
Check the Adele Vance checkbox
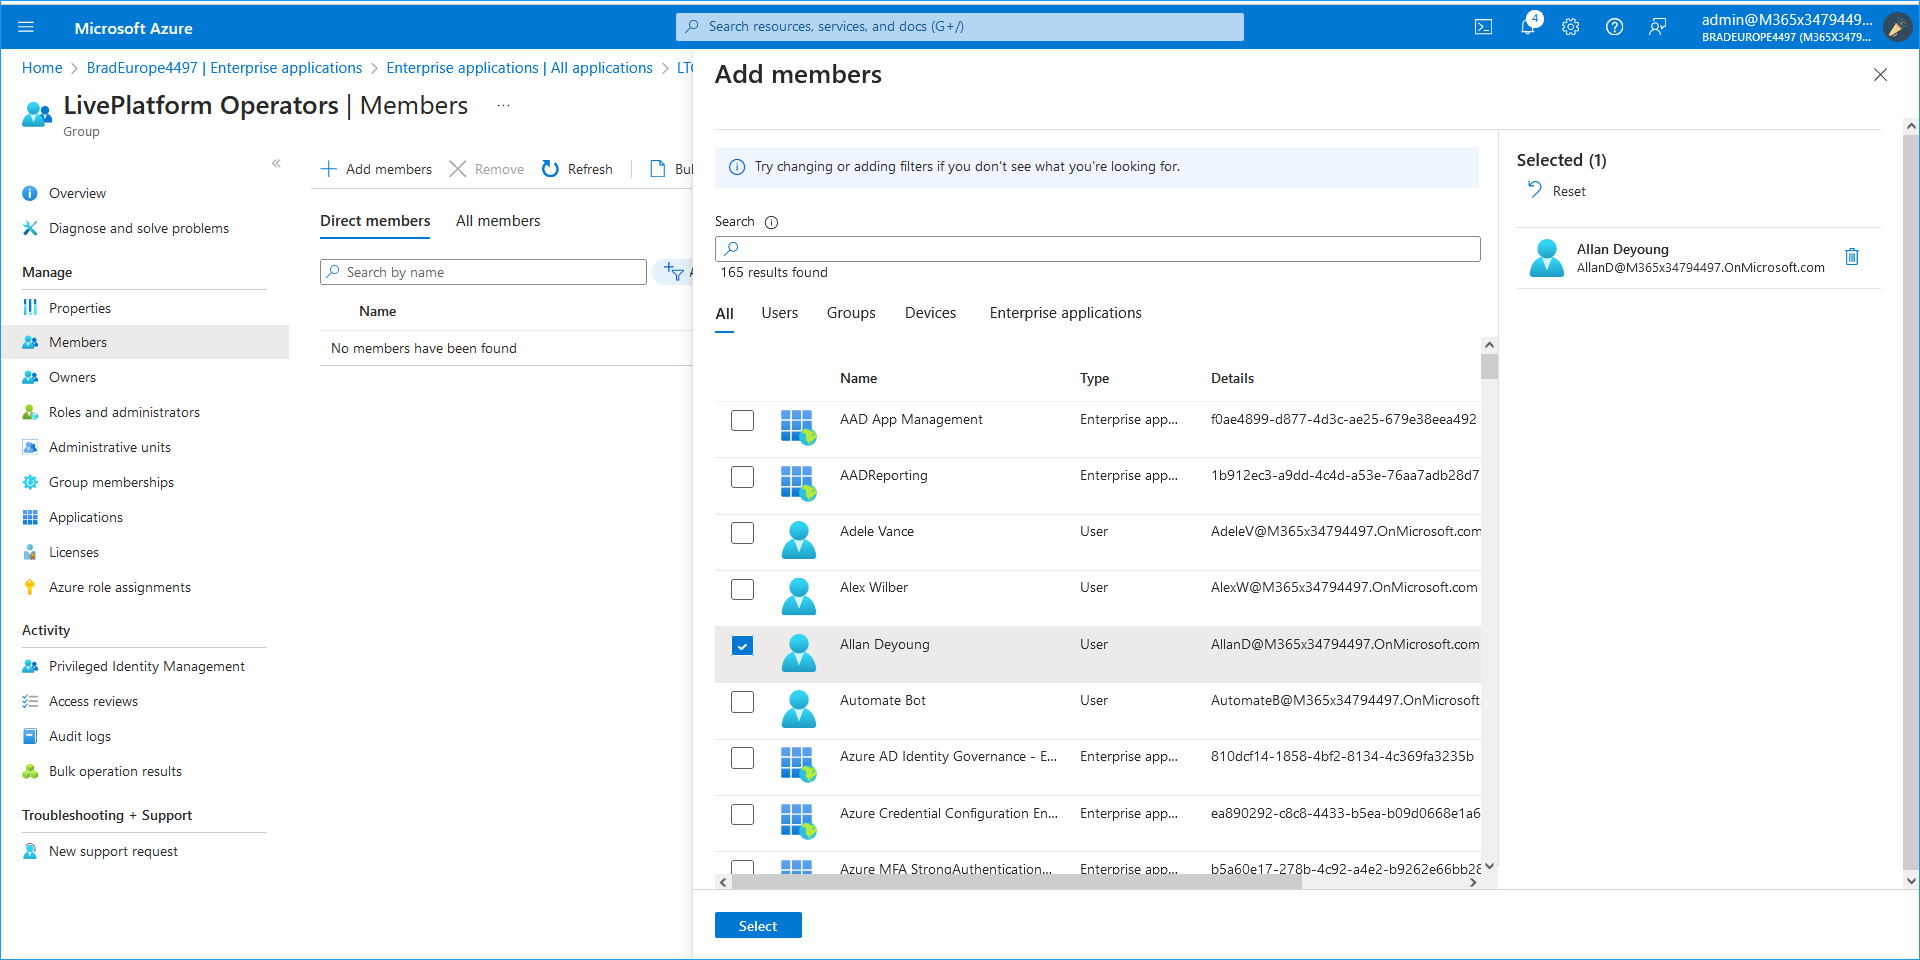(742, 533)
